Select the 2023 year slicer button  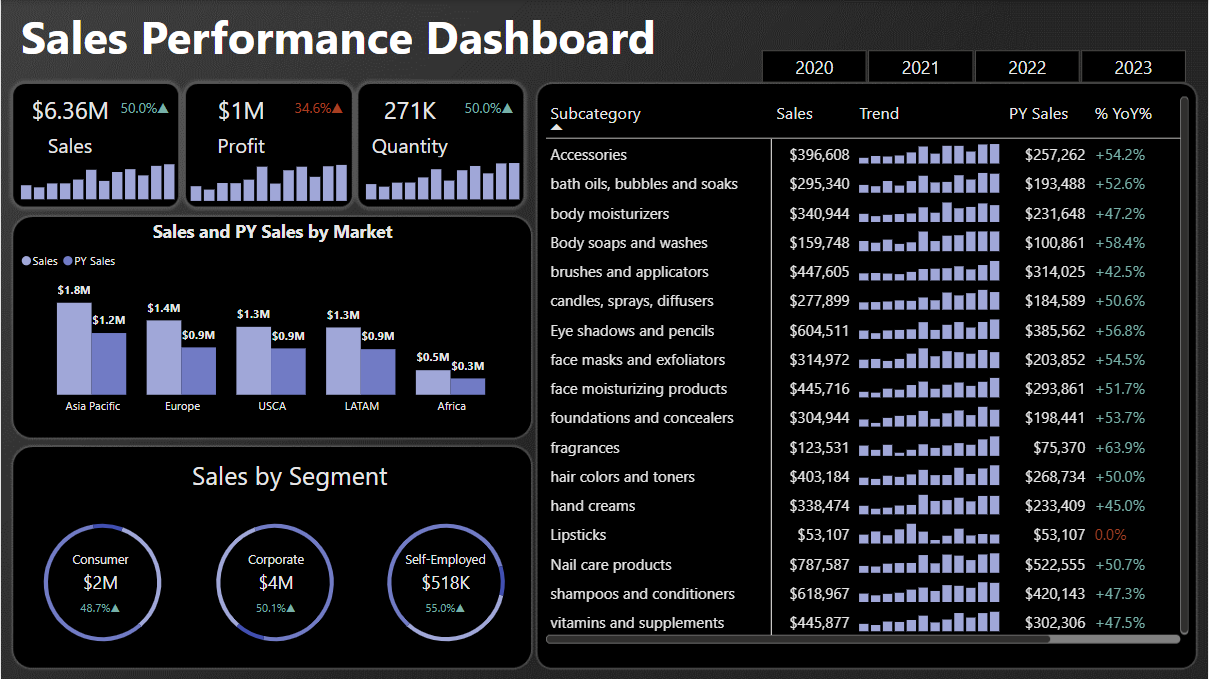tap(1133, 67)
